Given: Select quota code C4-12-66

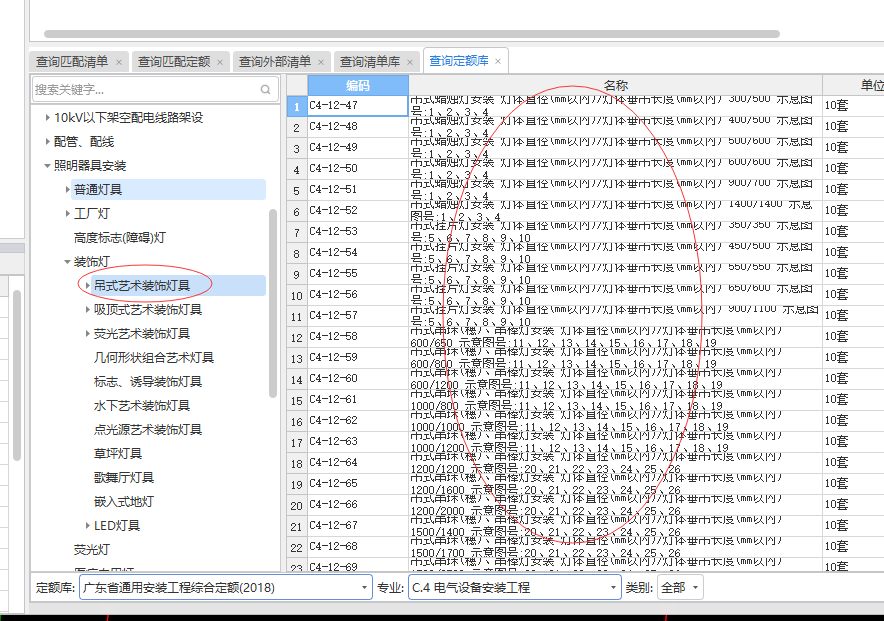Looking at the screenshot, I should coord(357,504).
